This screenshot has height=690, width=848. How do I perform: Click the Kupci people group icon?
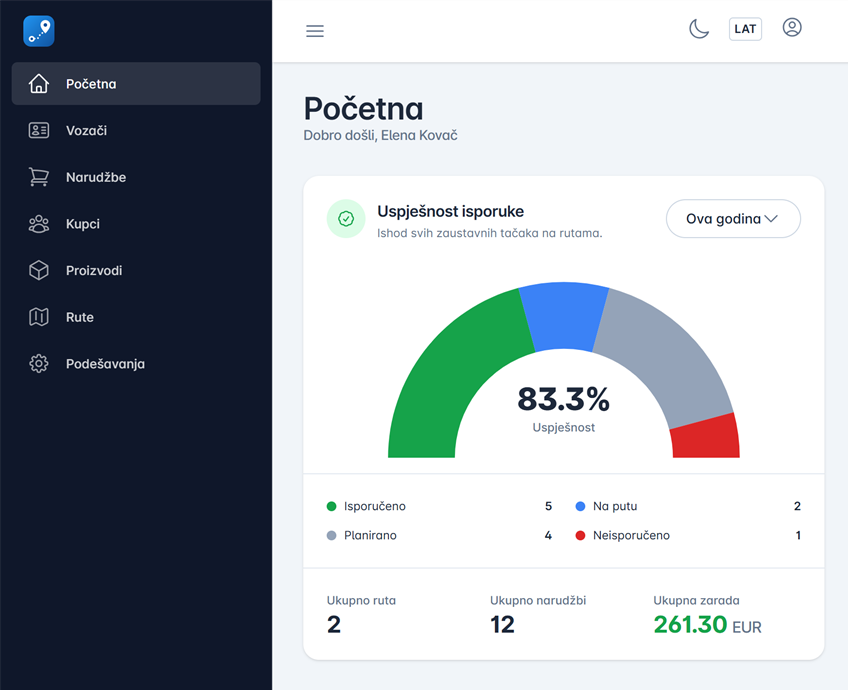[x=38, y=224]
